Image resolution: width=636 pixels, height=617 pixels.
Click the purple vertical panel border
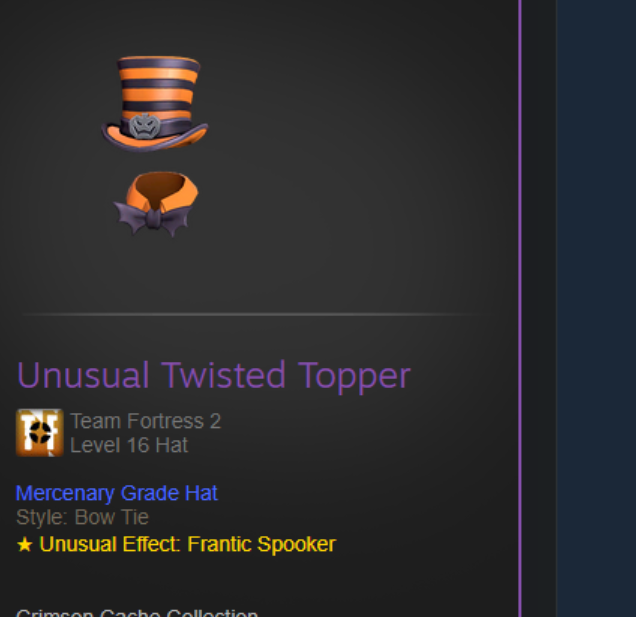tap(520, 308)
